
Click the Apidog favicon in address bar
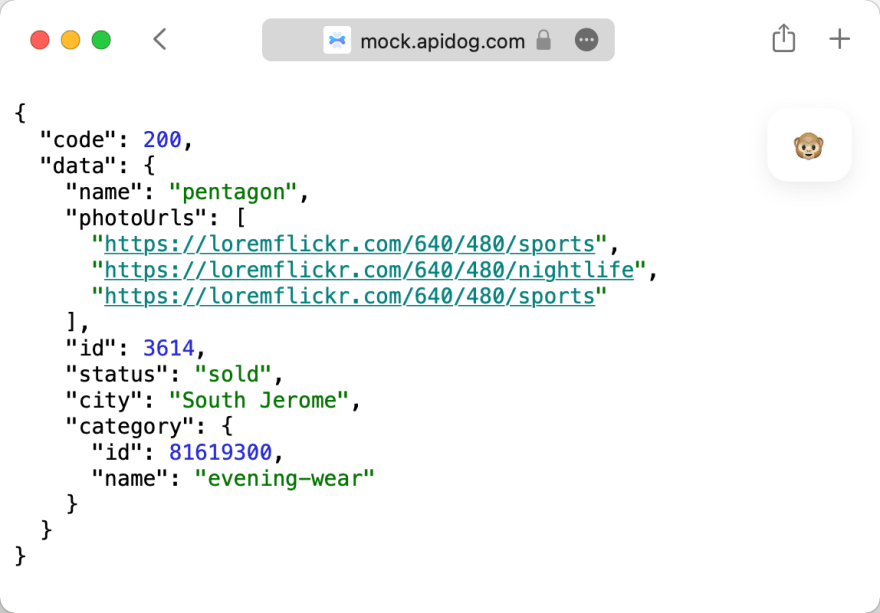click(337, 40)
